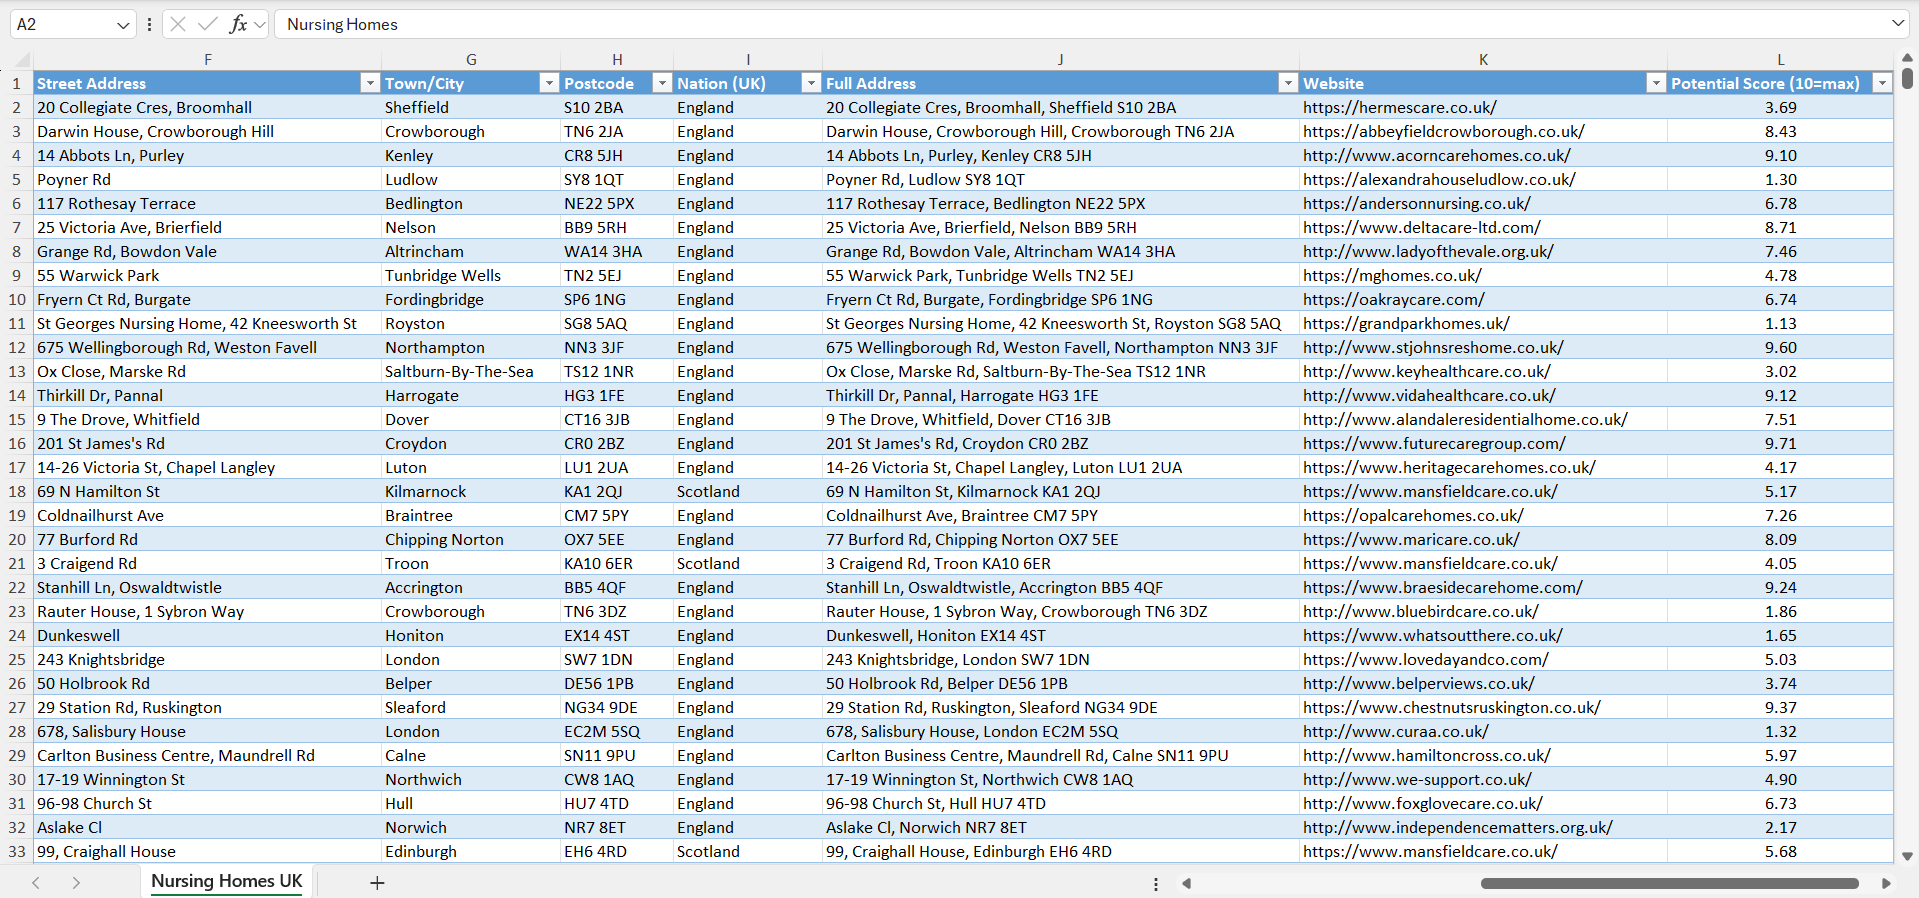Open the function dropdown arrow beside fx
Screen dimensions: 1919x898
point(260,24)
